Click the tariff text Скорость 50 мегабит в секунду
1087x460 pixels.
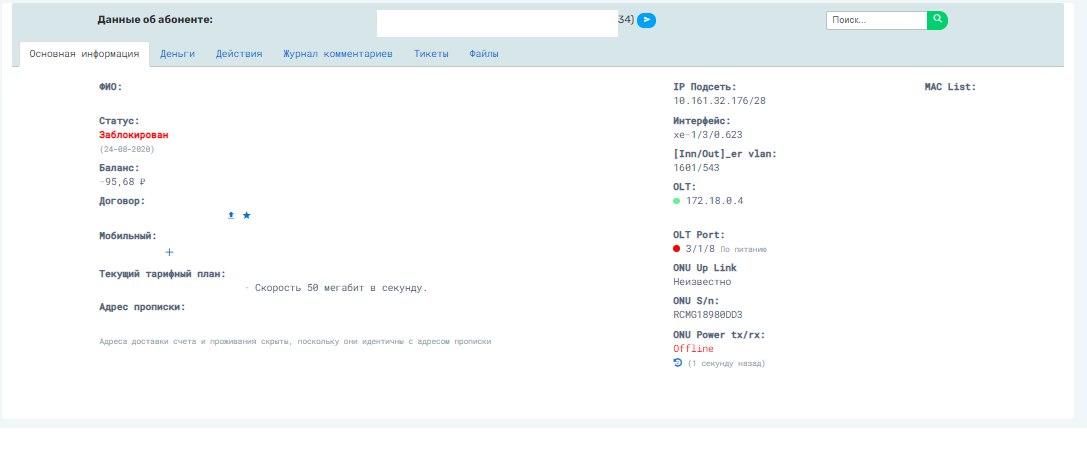341,288
